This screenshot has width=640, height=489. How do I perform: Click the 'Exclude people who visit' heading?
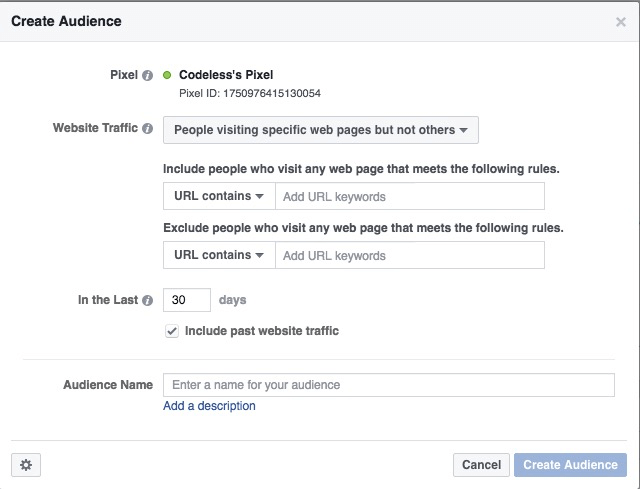[363, 228]
